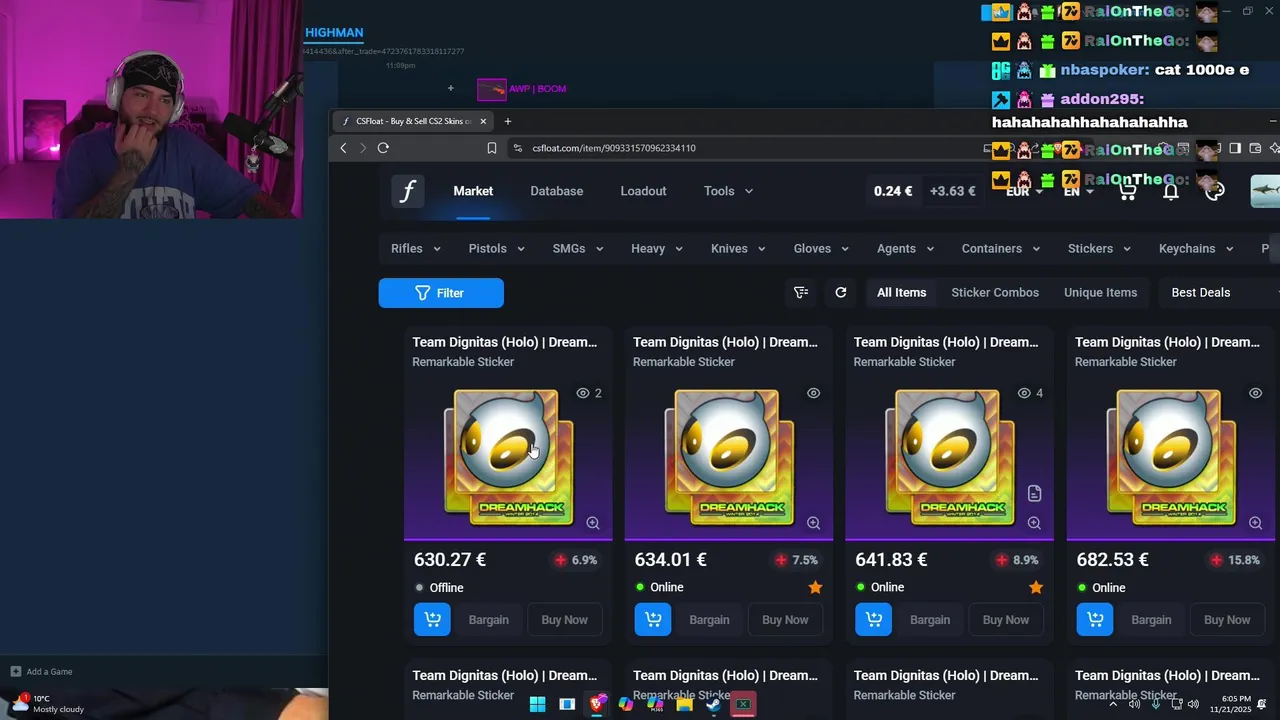Open the Add a Game link in Steam
Image resolution: width=1280 pixels, height=720 pixels.
(41, 672)
